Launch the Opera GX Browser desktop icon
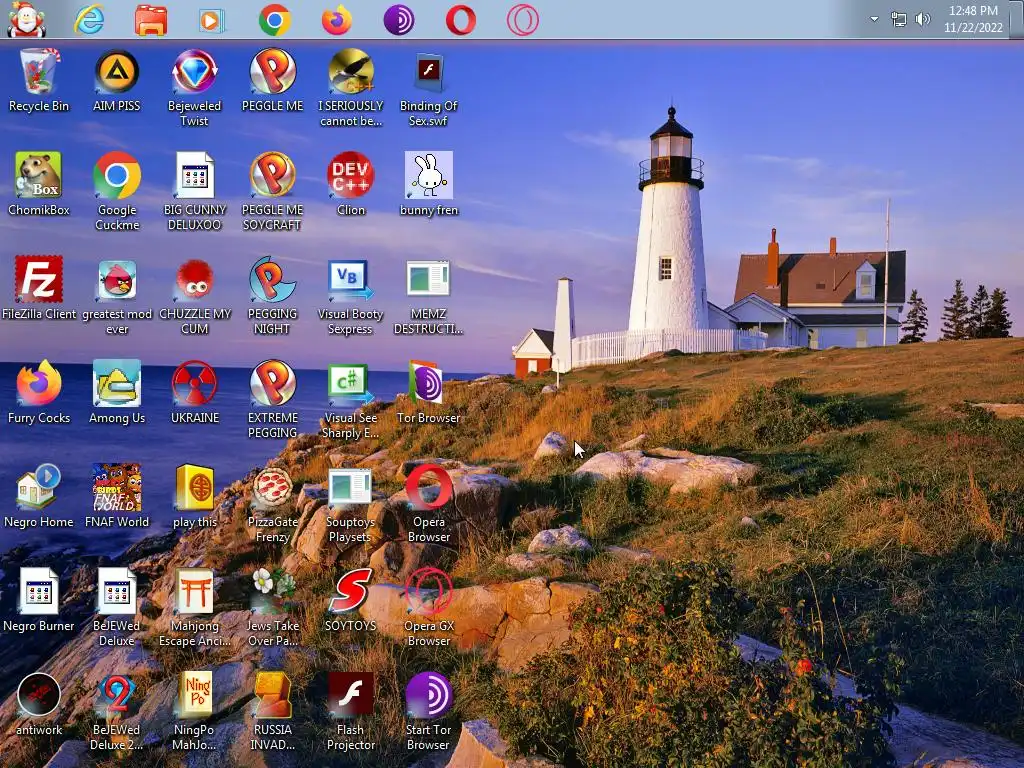The height and width of the screenshot is (768, 1024). pyautogui.click(x=428, y=607)
